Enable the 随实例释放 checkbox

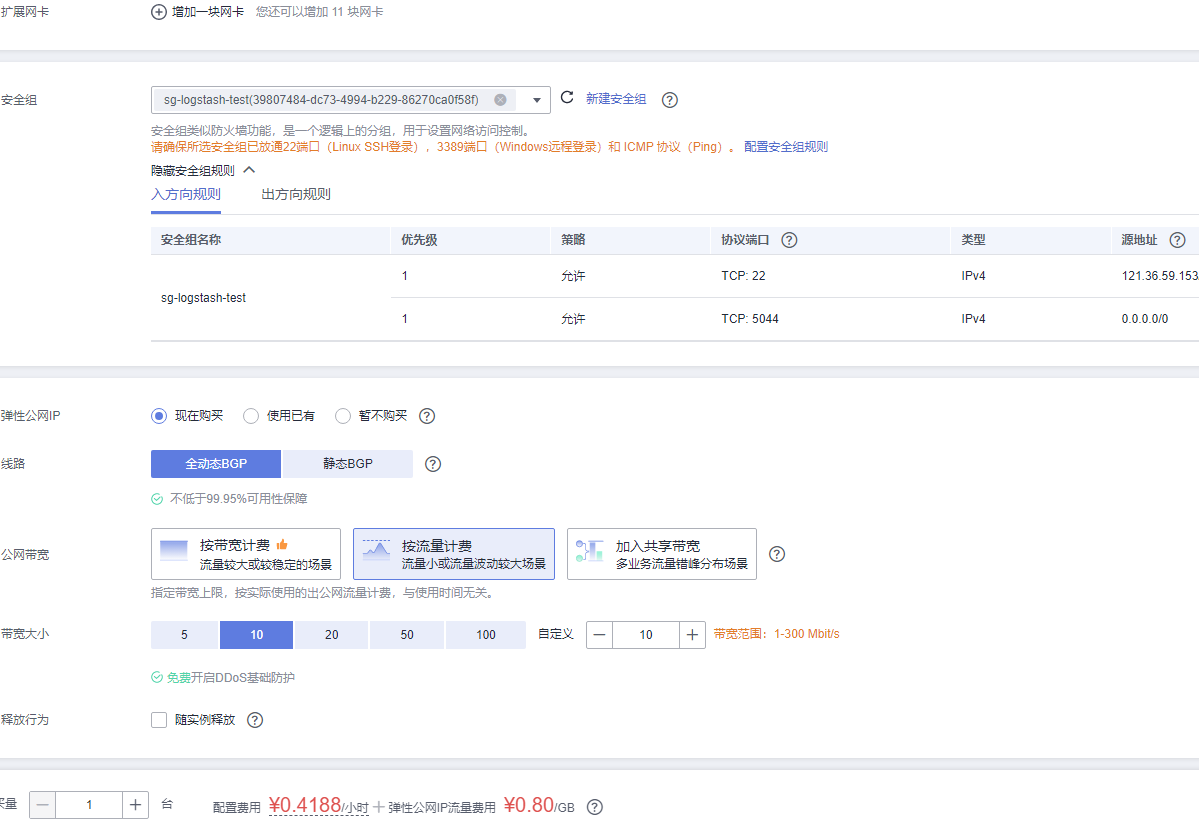click(159, 720)
